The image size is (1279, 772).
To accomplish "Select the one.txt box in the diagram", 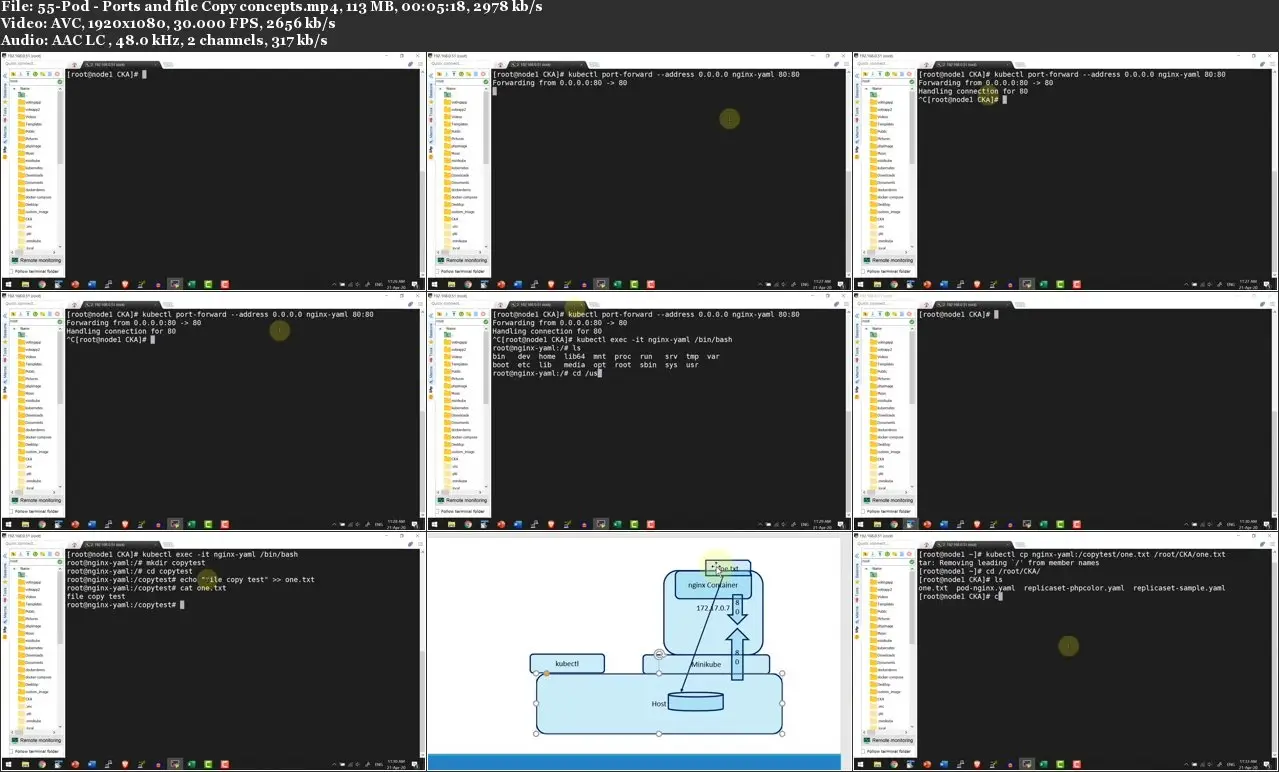I will (x=728, y=568).
